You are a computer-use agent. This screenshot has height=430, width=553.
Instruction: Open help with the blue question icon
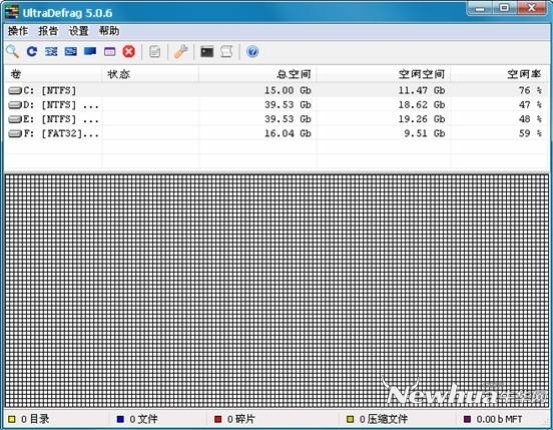pyautogui.click(x=252, y=52)
